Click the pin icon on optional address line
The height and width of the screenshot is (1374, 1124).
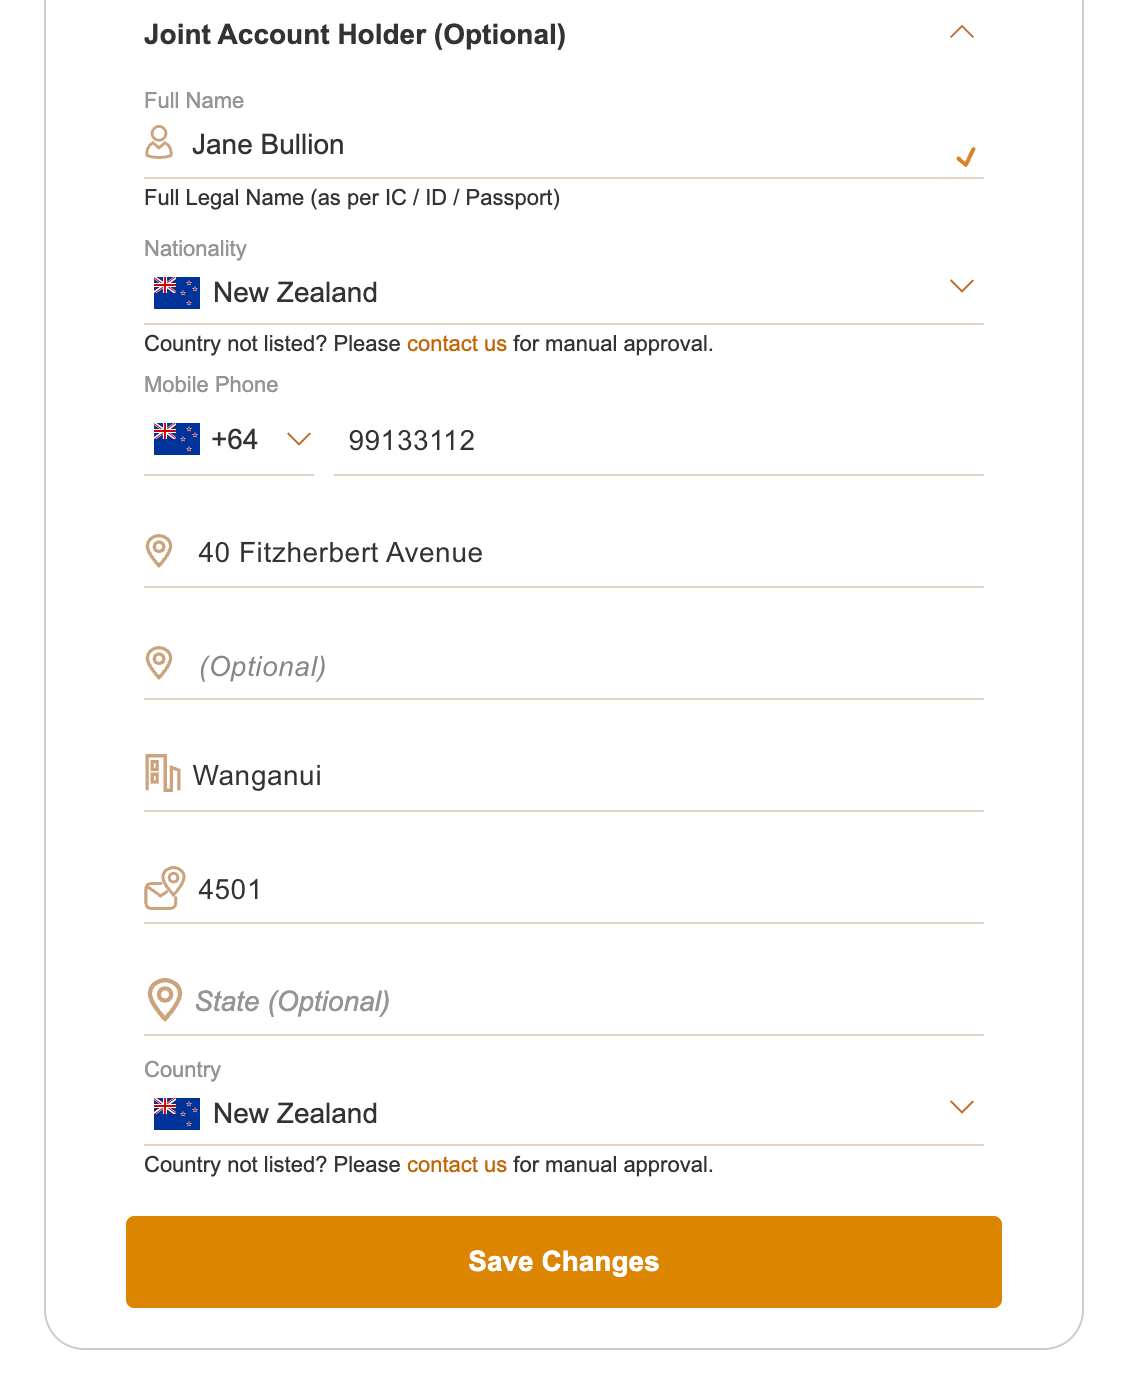(159, 663)
